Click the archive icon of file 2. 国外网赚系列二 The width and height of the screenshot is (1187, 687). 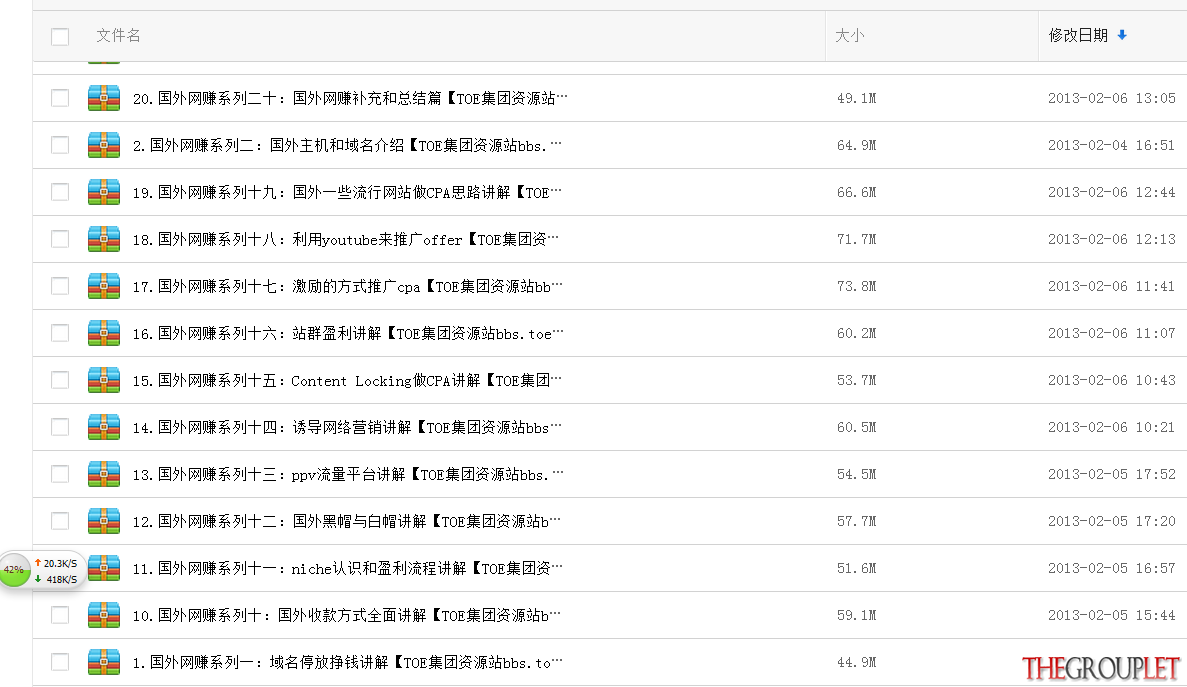pyautogui.click(x=104, y=145)
